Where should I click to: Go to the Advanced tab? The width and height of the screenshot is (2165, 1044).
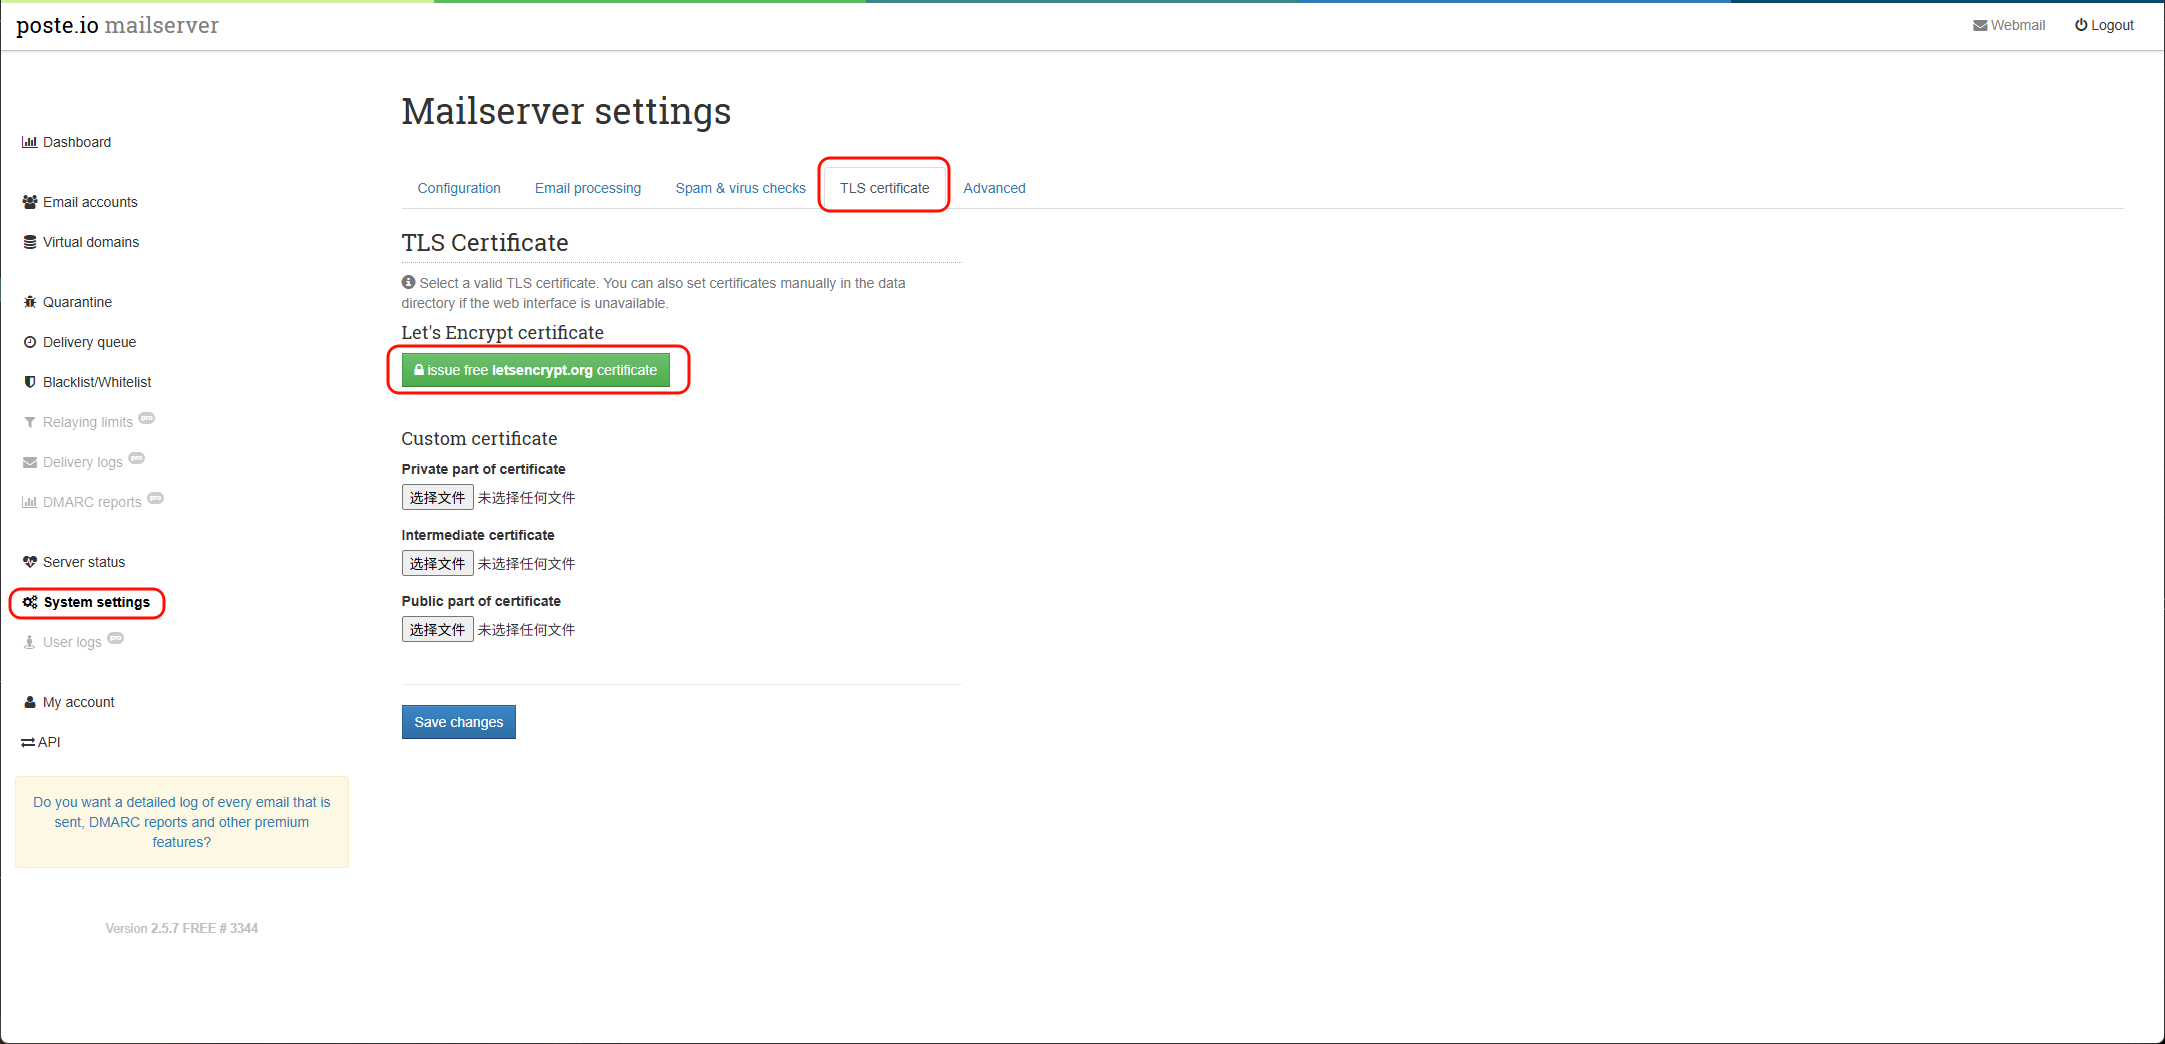pos(994,188)
